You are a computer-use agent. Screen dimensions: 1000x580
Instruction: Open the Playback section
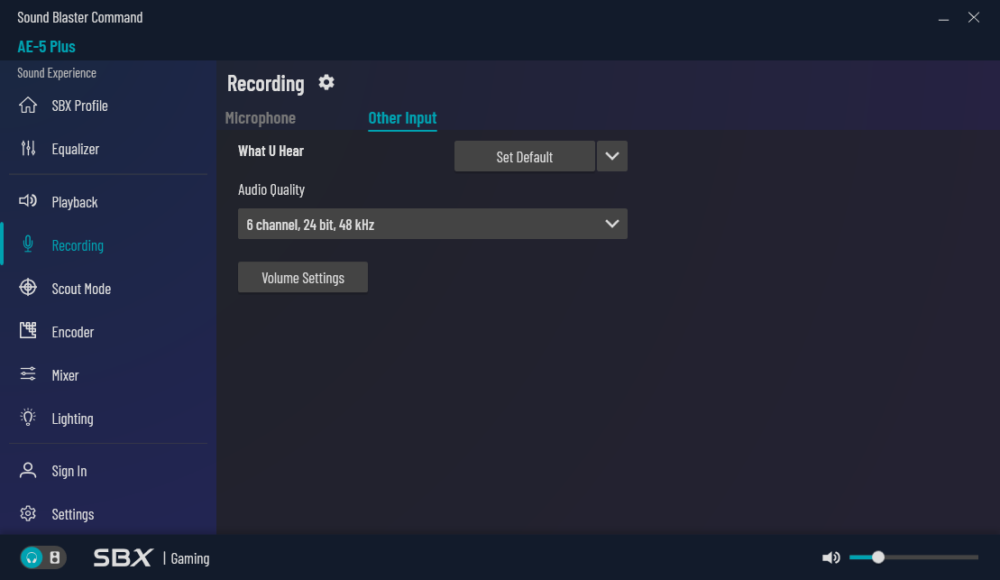pos(75,202)
